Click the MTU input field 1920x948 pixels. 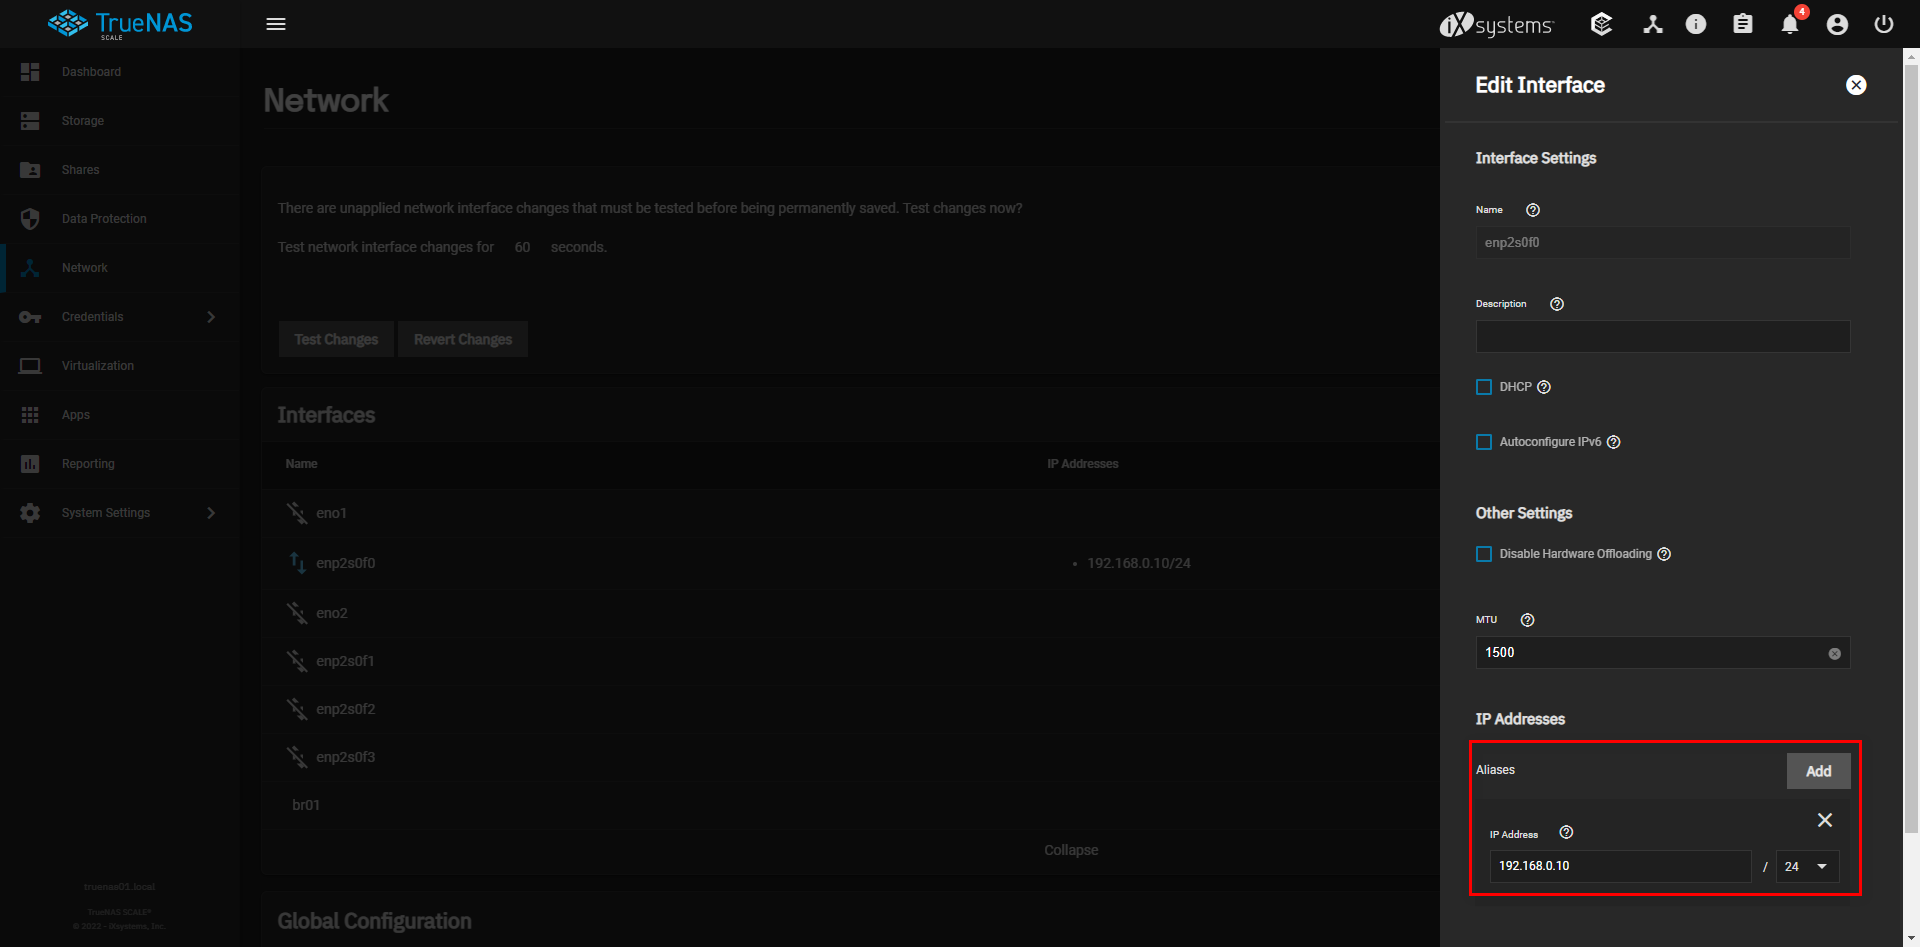[1662, 653]
